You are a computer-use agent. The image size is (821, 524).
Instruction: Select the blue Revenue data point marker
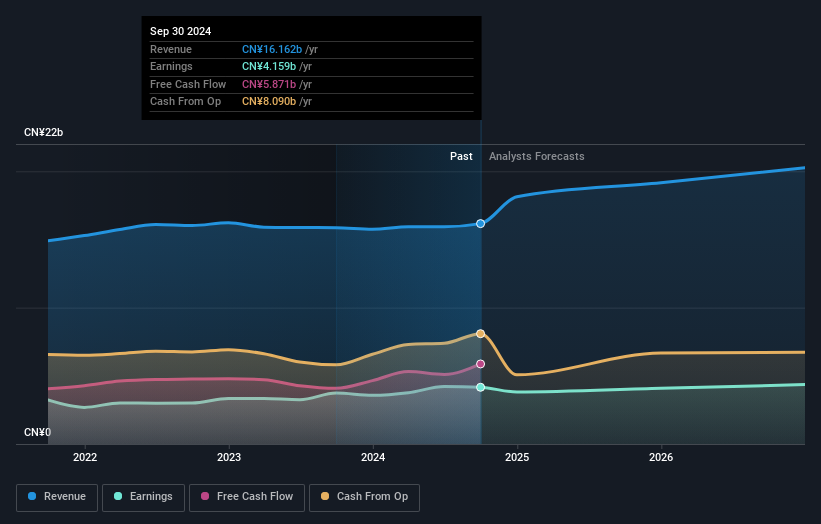pos(480,224)
